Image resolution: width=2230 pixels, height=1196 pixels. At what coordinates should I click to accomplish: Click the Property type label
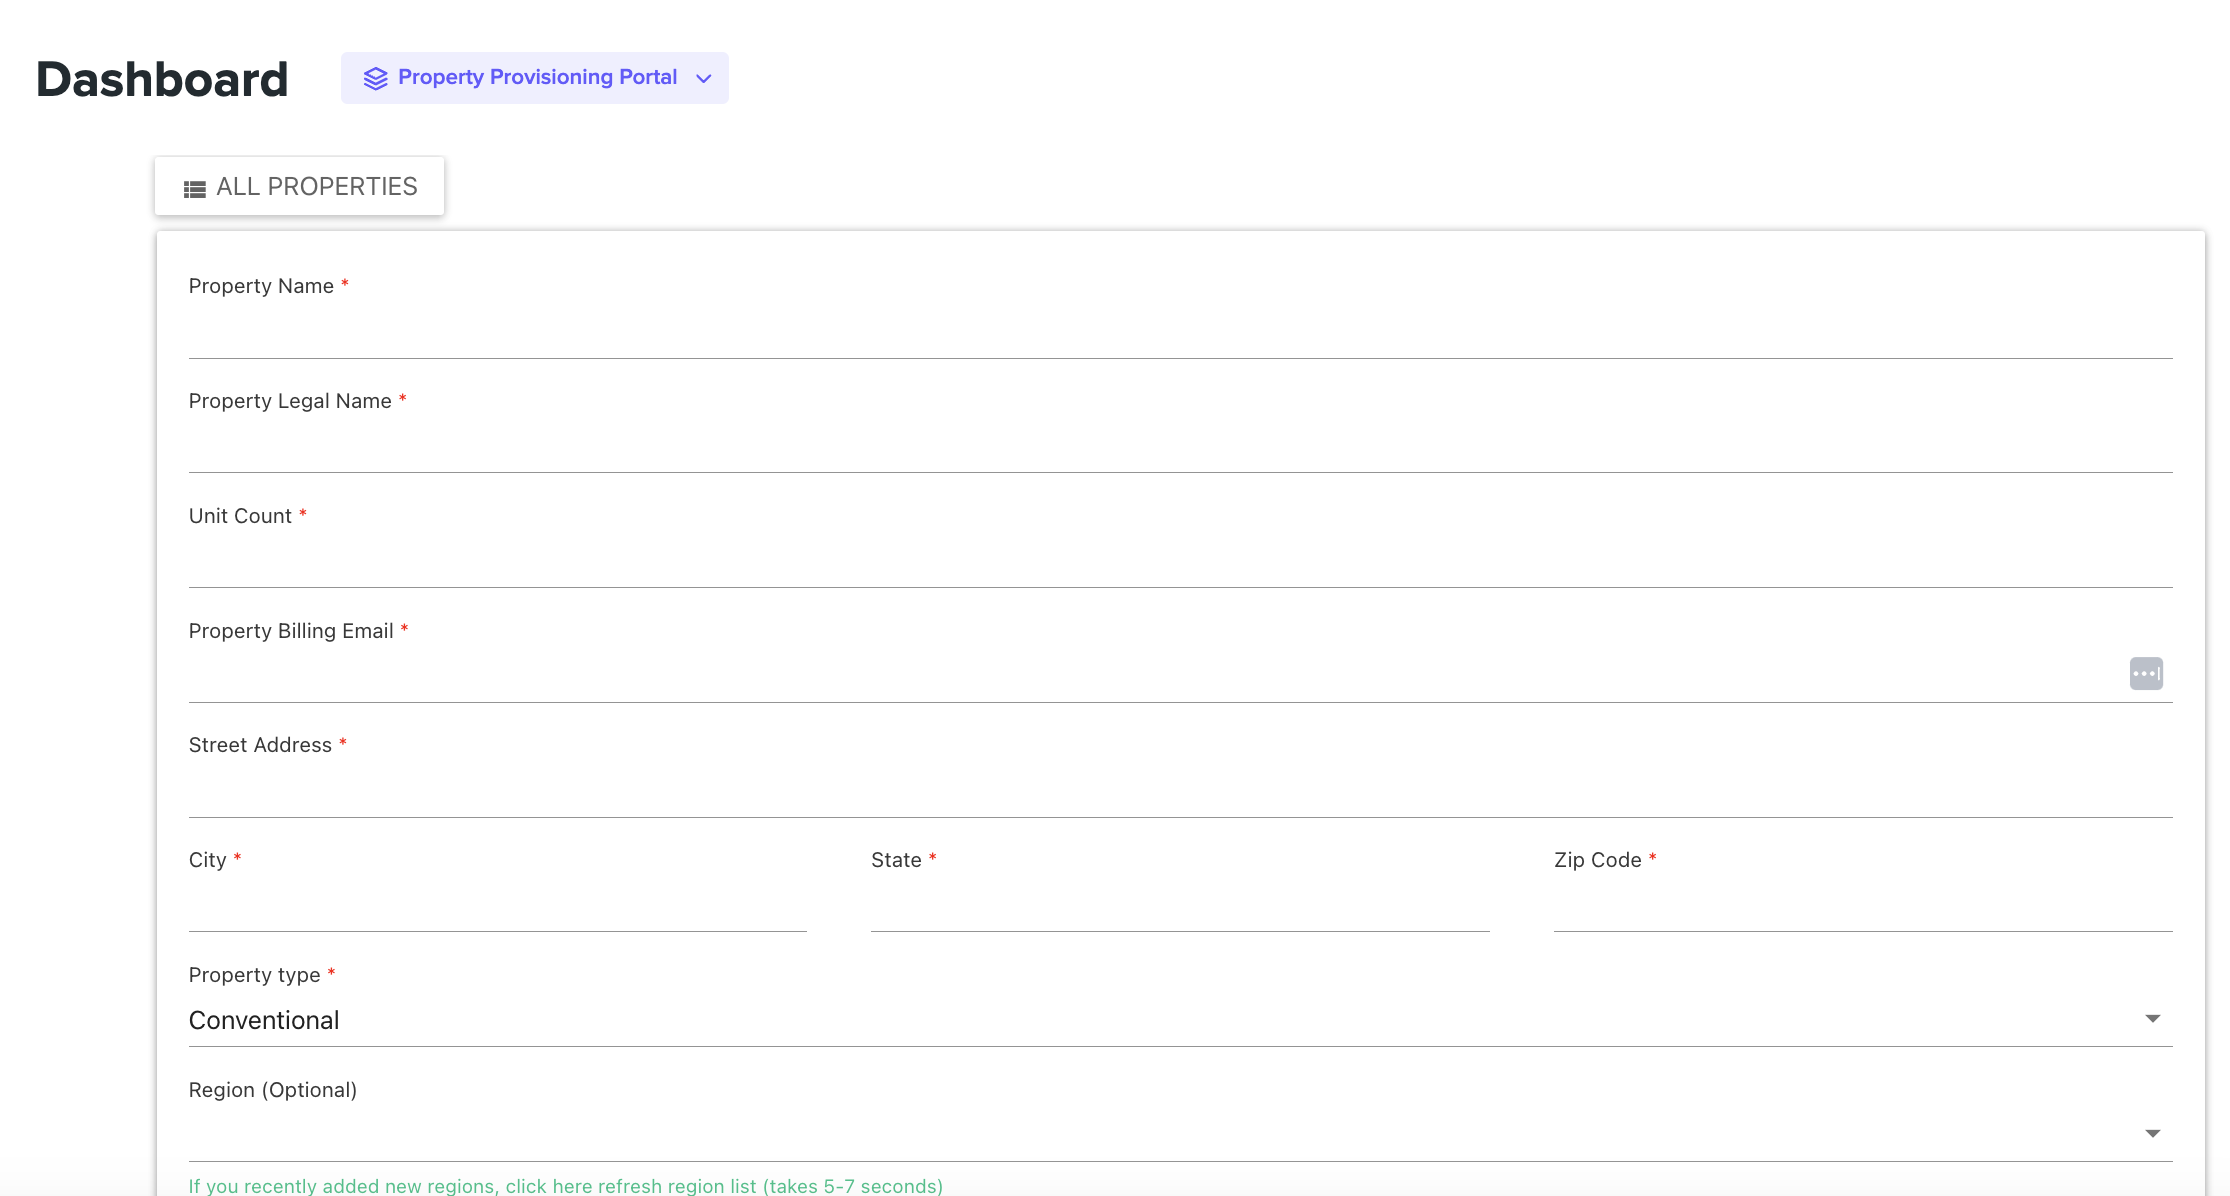click(254, 975)
